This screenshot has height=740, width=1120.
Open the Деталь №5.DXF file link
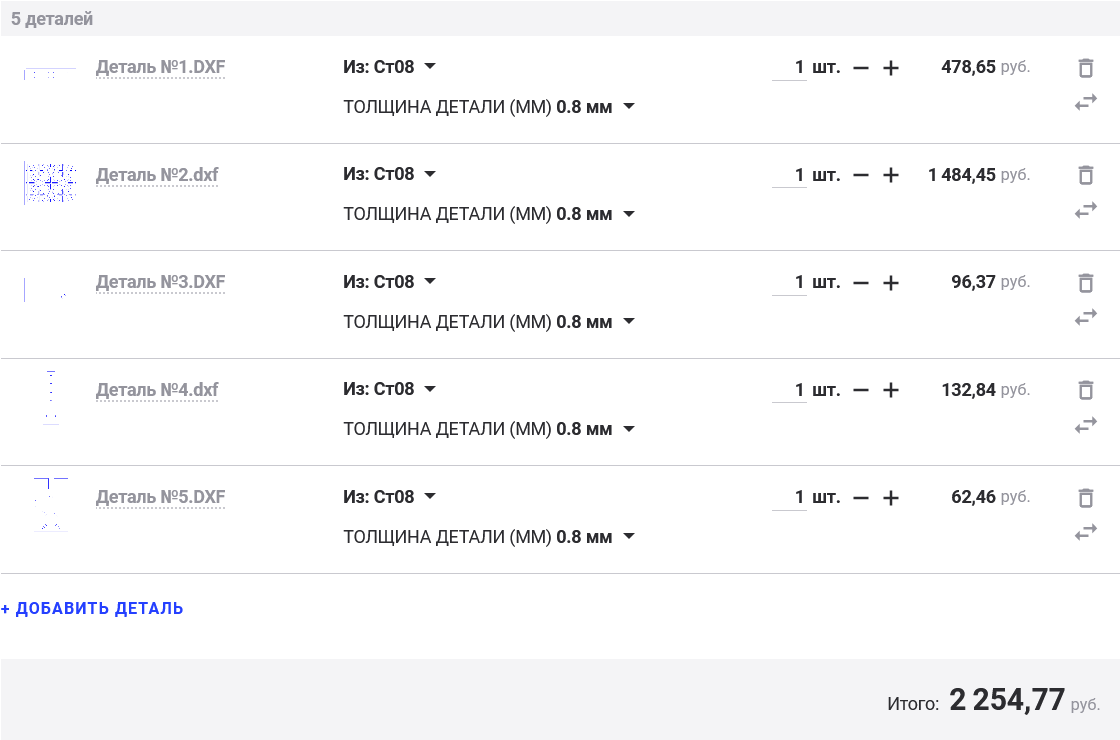pyautogui.click(x=160, y=497)
